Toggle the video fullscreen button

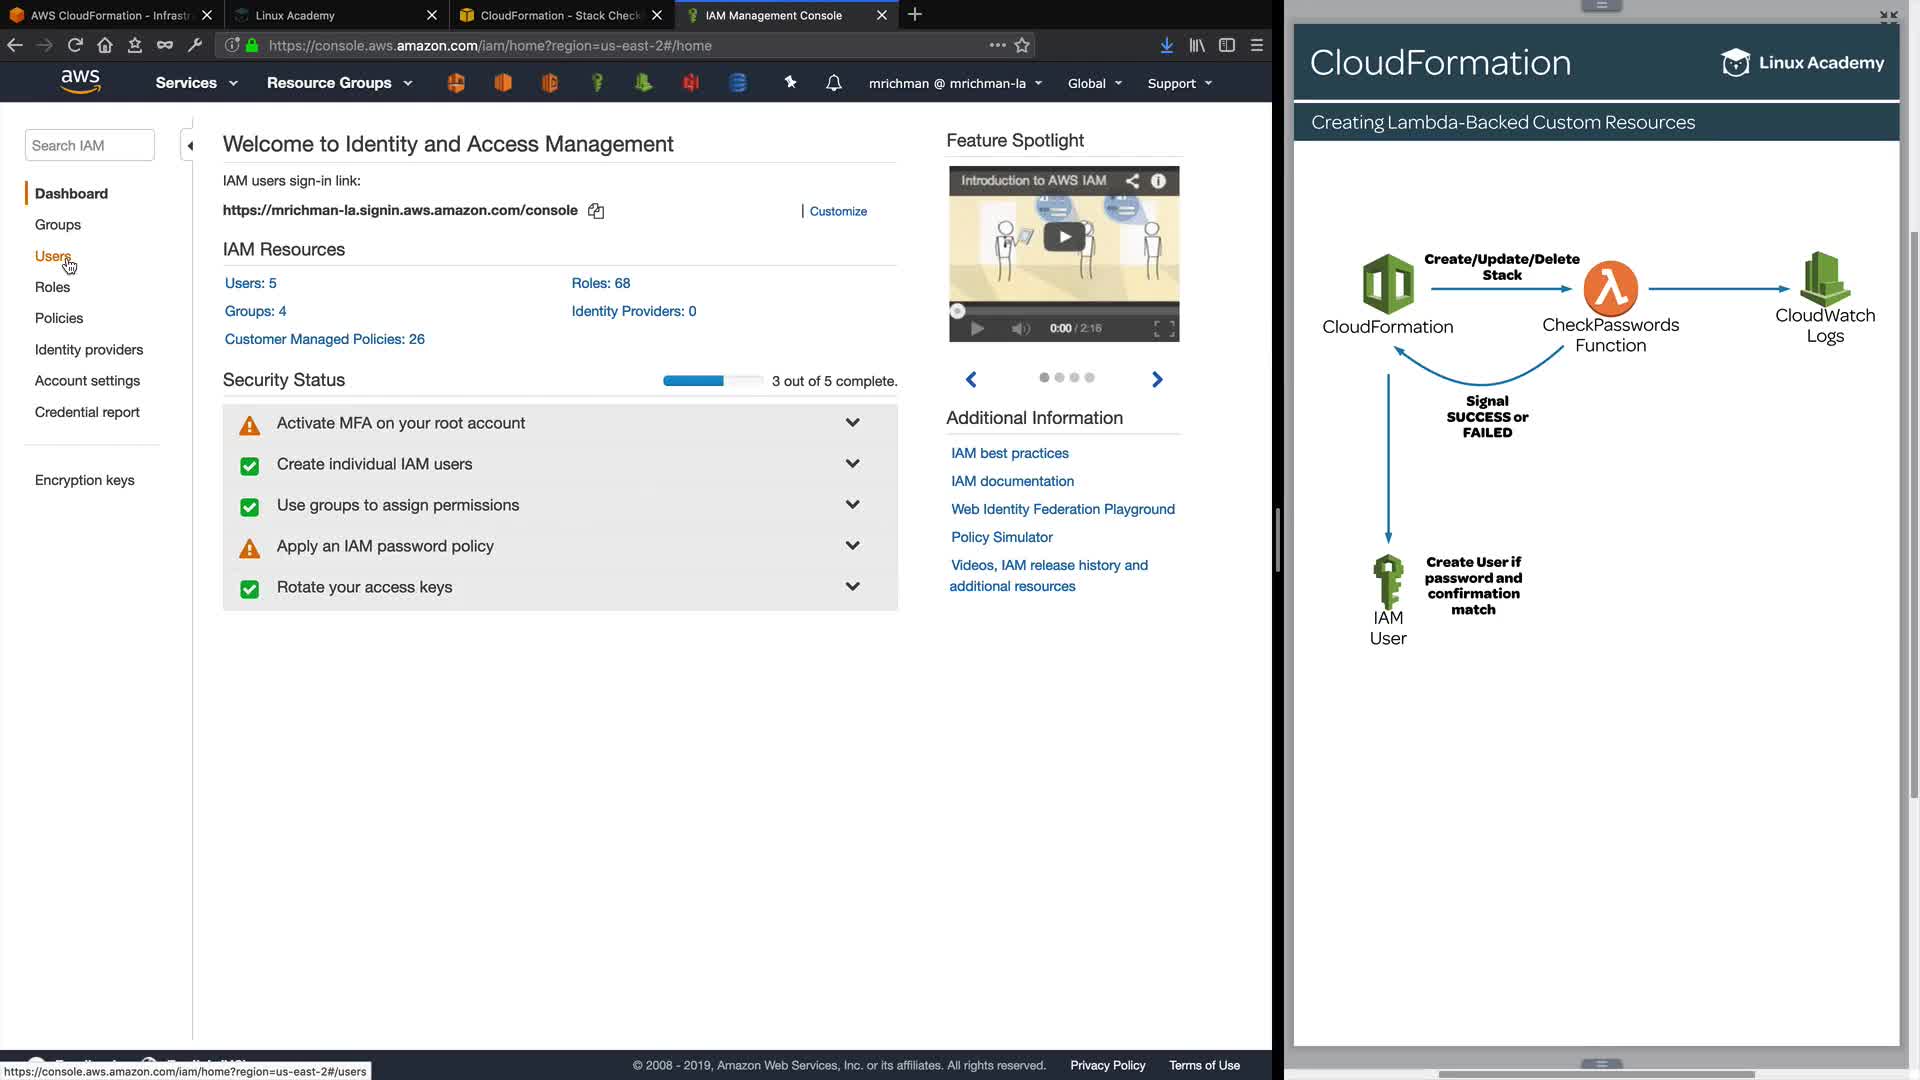1163,328
